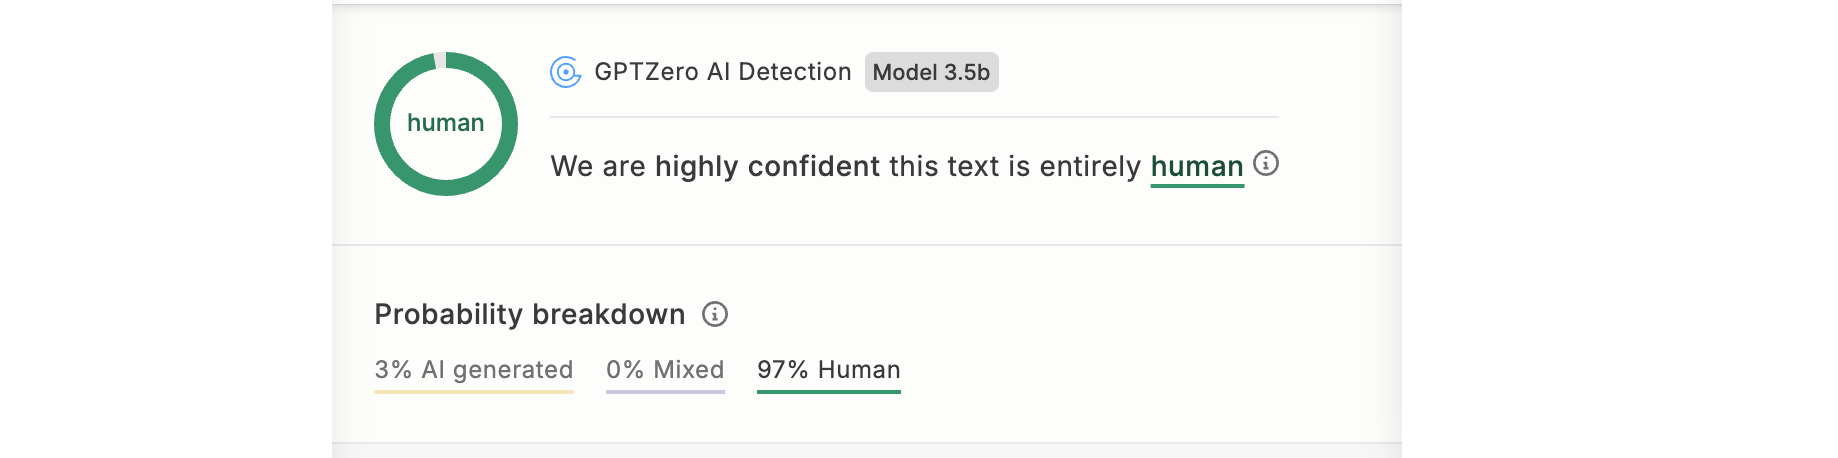Click the 'human' label inside the donut

pyautogui.click(x=446, y=123)
